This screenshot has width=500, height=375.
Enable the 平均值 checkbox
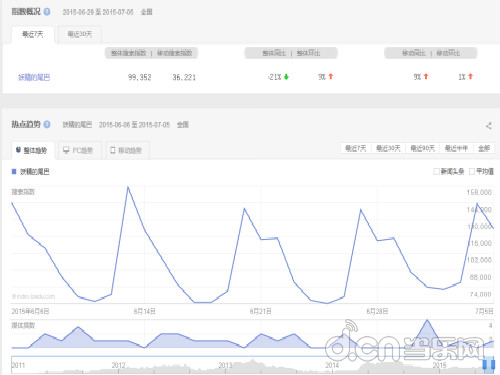pos(472,172)
